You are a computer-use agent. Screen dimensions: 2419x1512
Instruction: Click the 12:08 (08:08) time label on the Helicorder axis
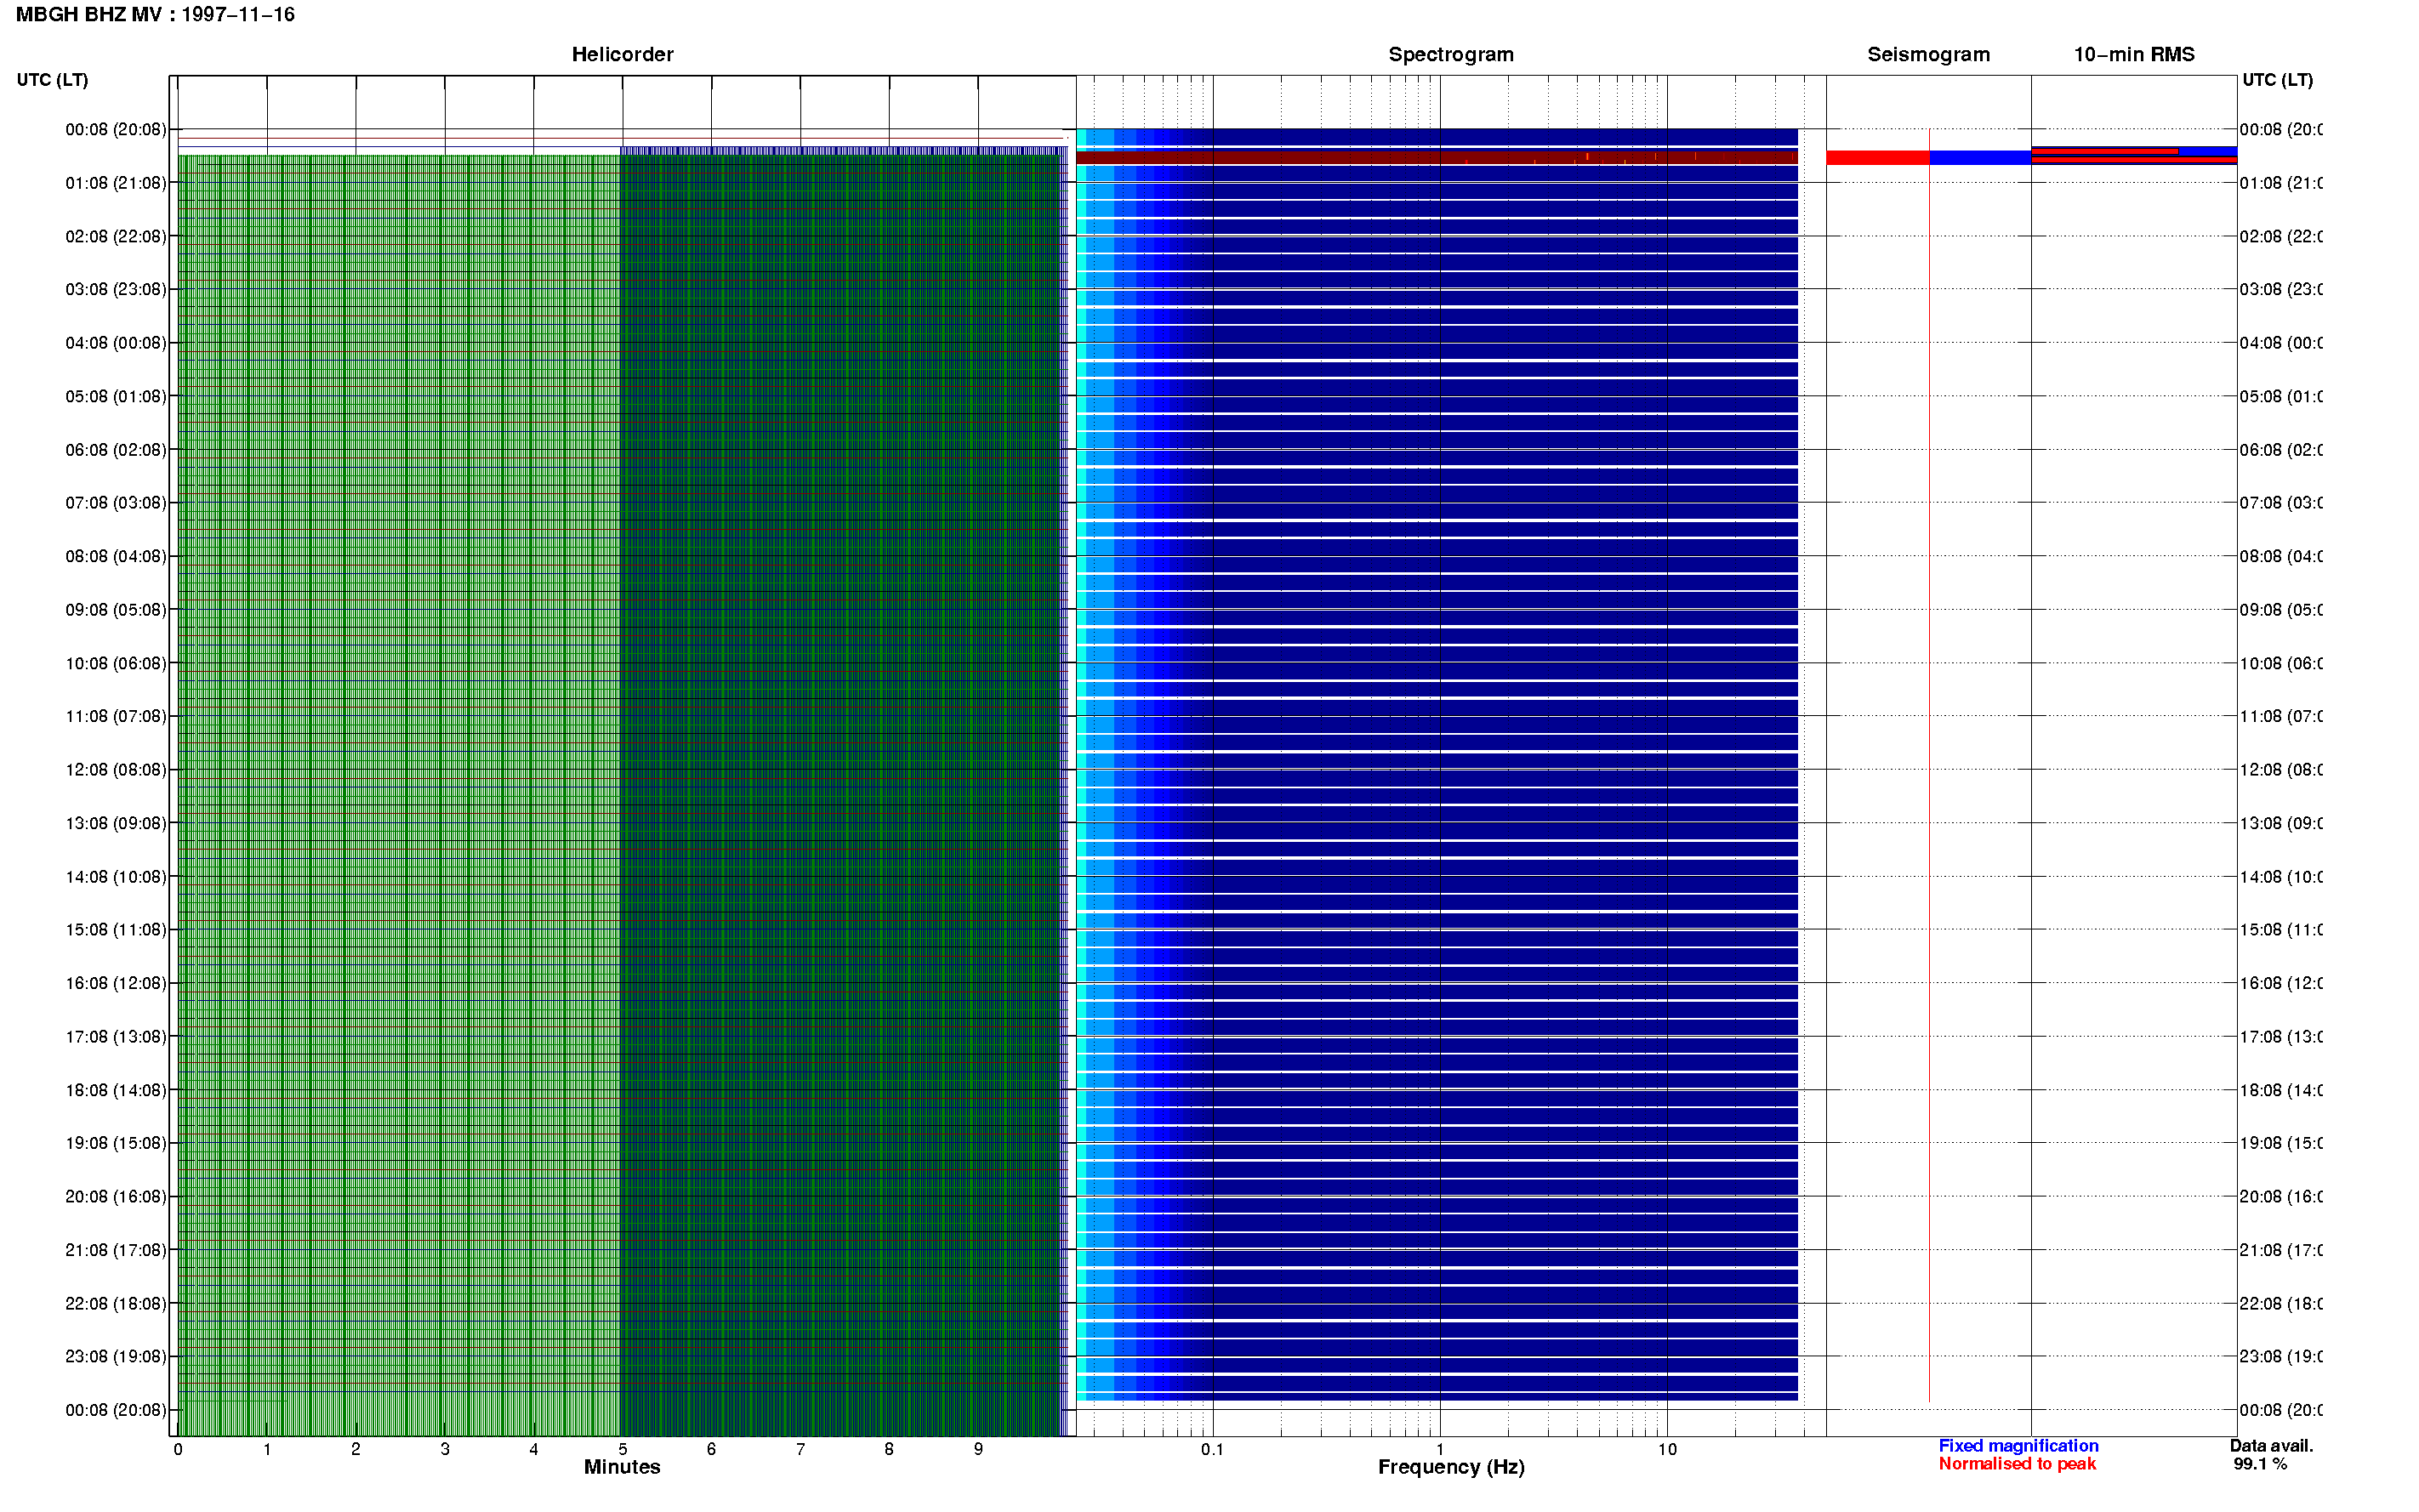(116, 770)
